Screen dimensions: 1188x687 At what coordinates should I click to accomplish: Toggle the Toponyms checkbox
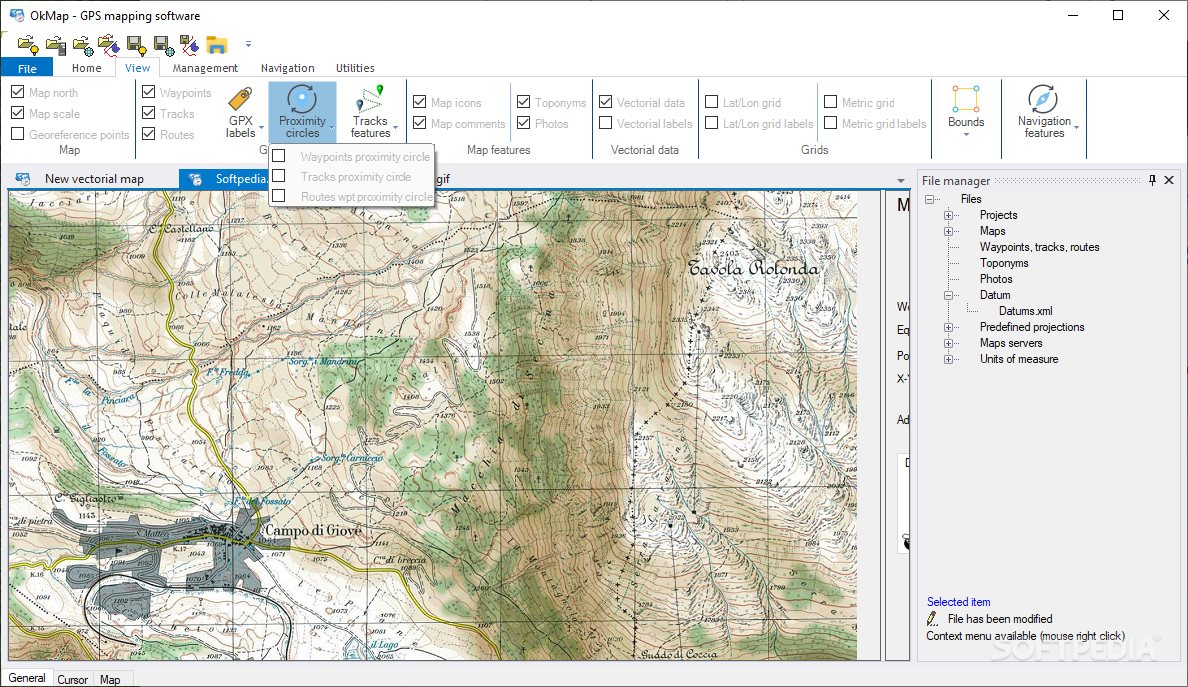click(x=523, y=101)
